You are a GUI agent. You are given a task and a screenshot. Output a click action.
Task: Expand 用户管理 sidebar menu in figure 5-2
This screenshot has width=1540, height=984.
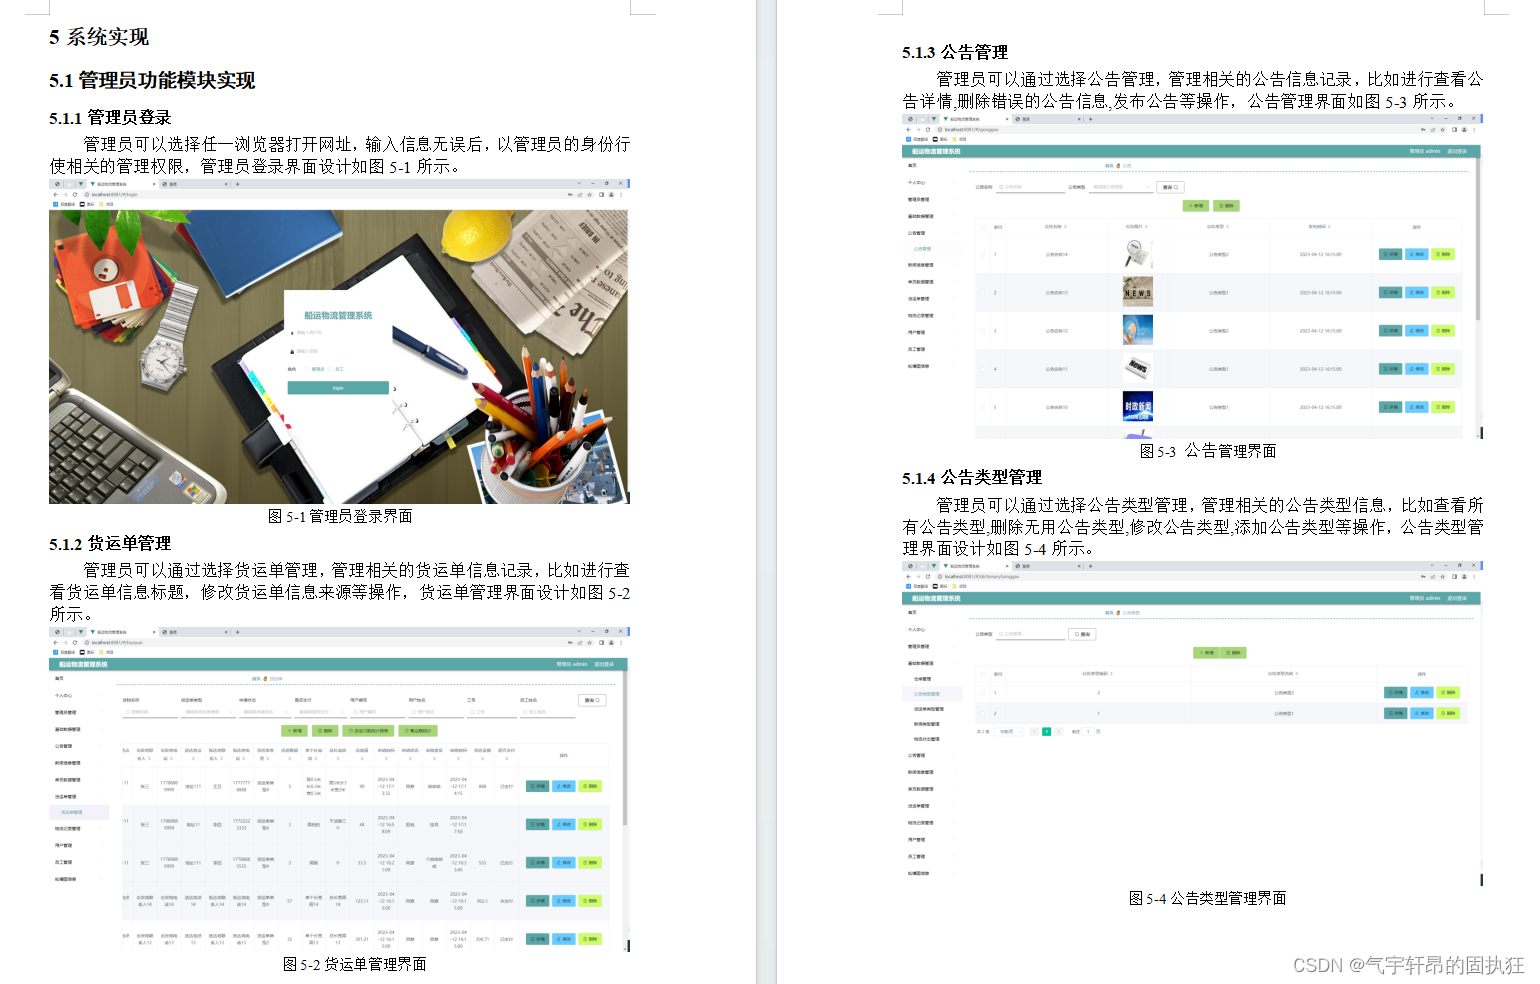[78, 845]
